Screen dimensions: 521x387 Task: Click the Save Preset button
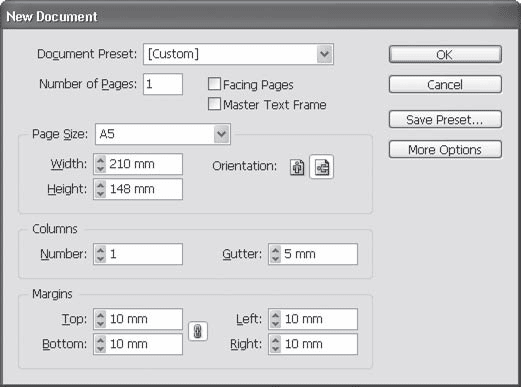coord(445,119)
